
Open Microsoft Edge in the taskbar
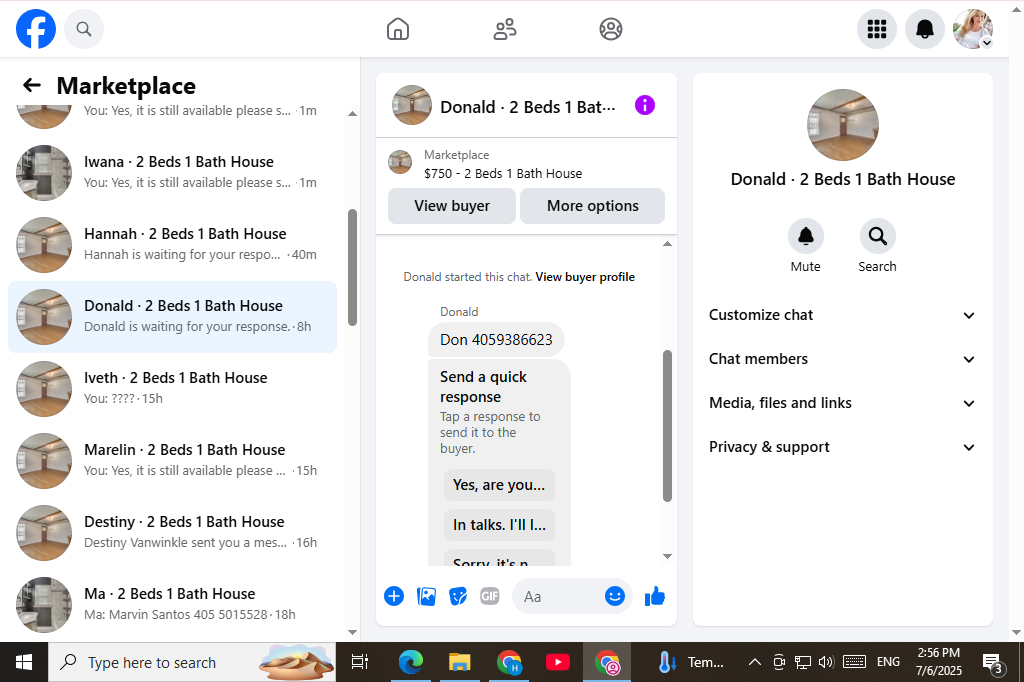click(411, 662)
